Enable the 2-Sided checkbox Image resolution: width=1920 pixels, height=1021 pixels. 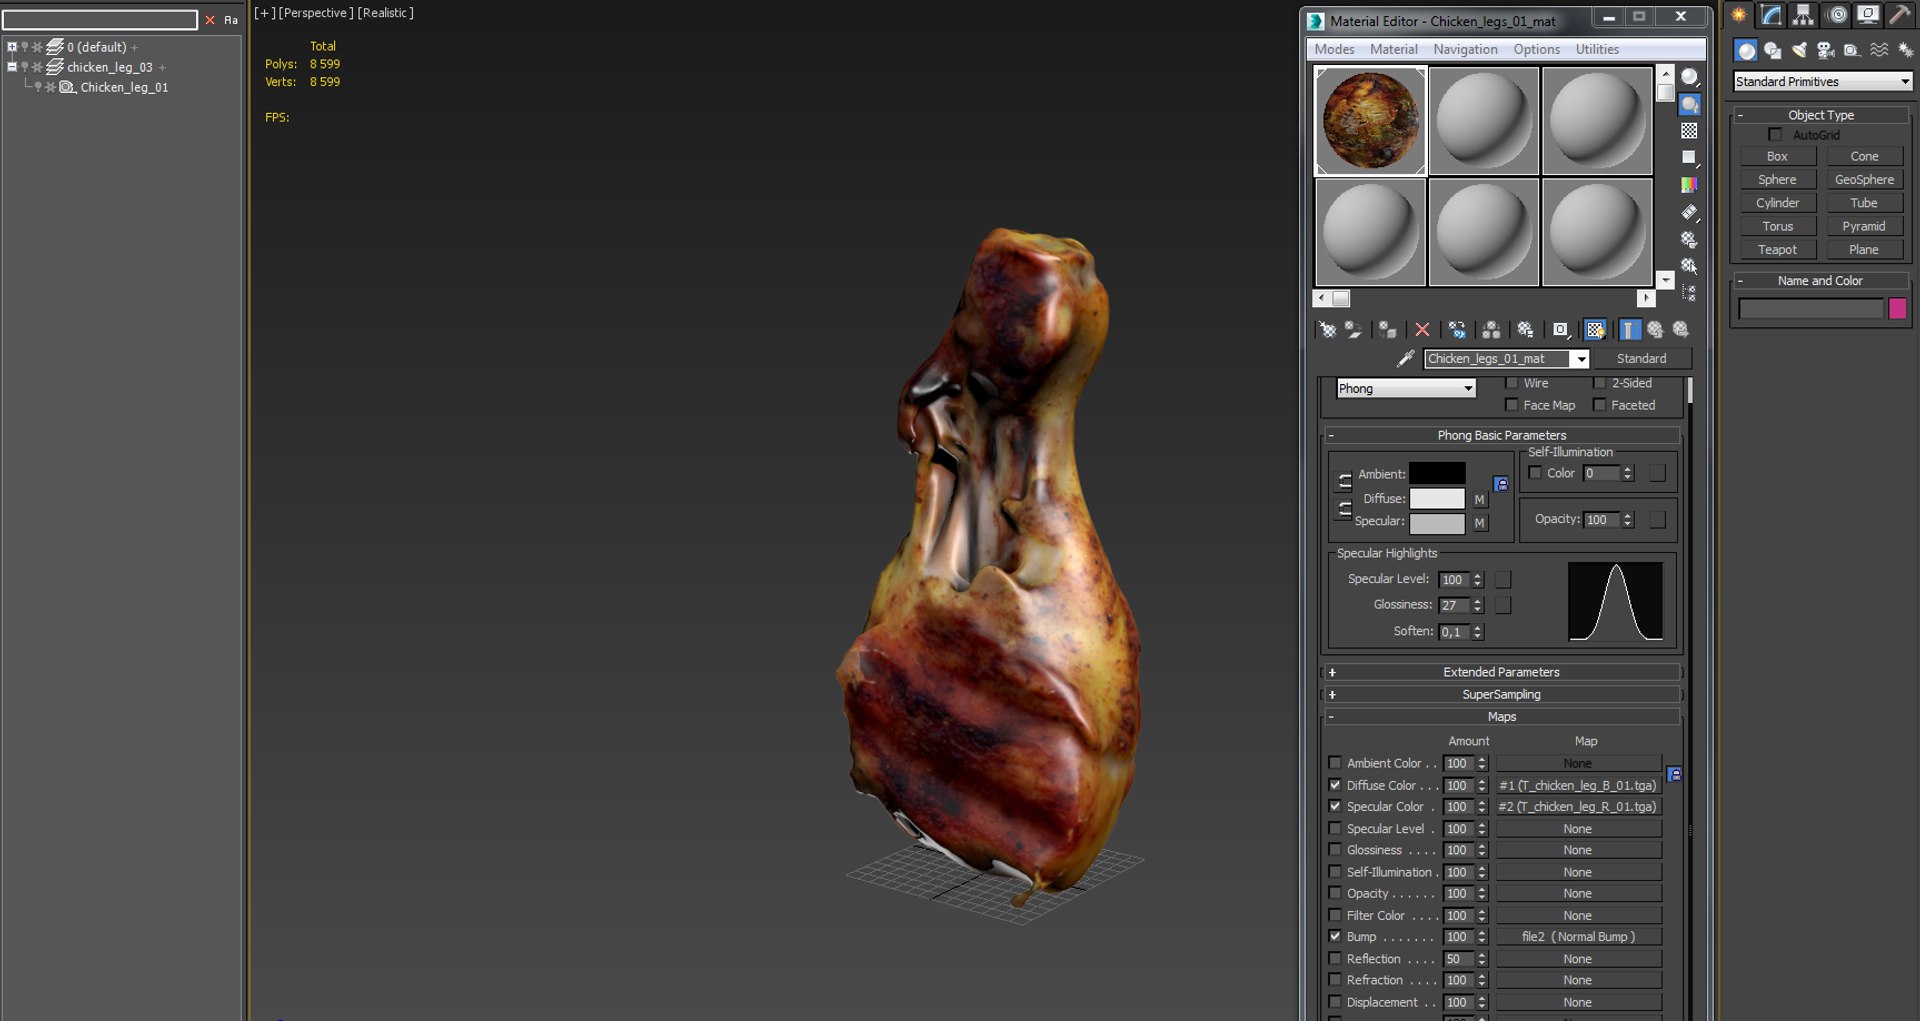point(1599,383)
